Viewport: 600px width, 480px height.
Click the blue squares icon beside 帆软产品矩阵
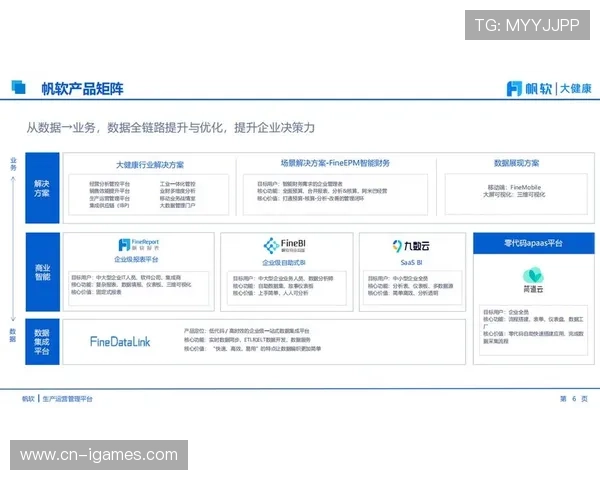(18, 87)
